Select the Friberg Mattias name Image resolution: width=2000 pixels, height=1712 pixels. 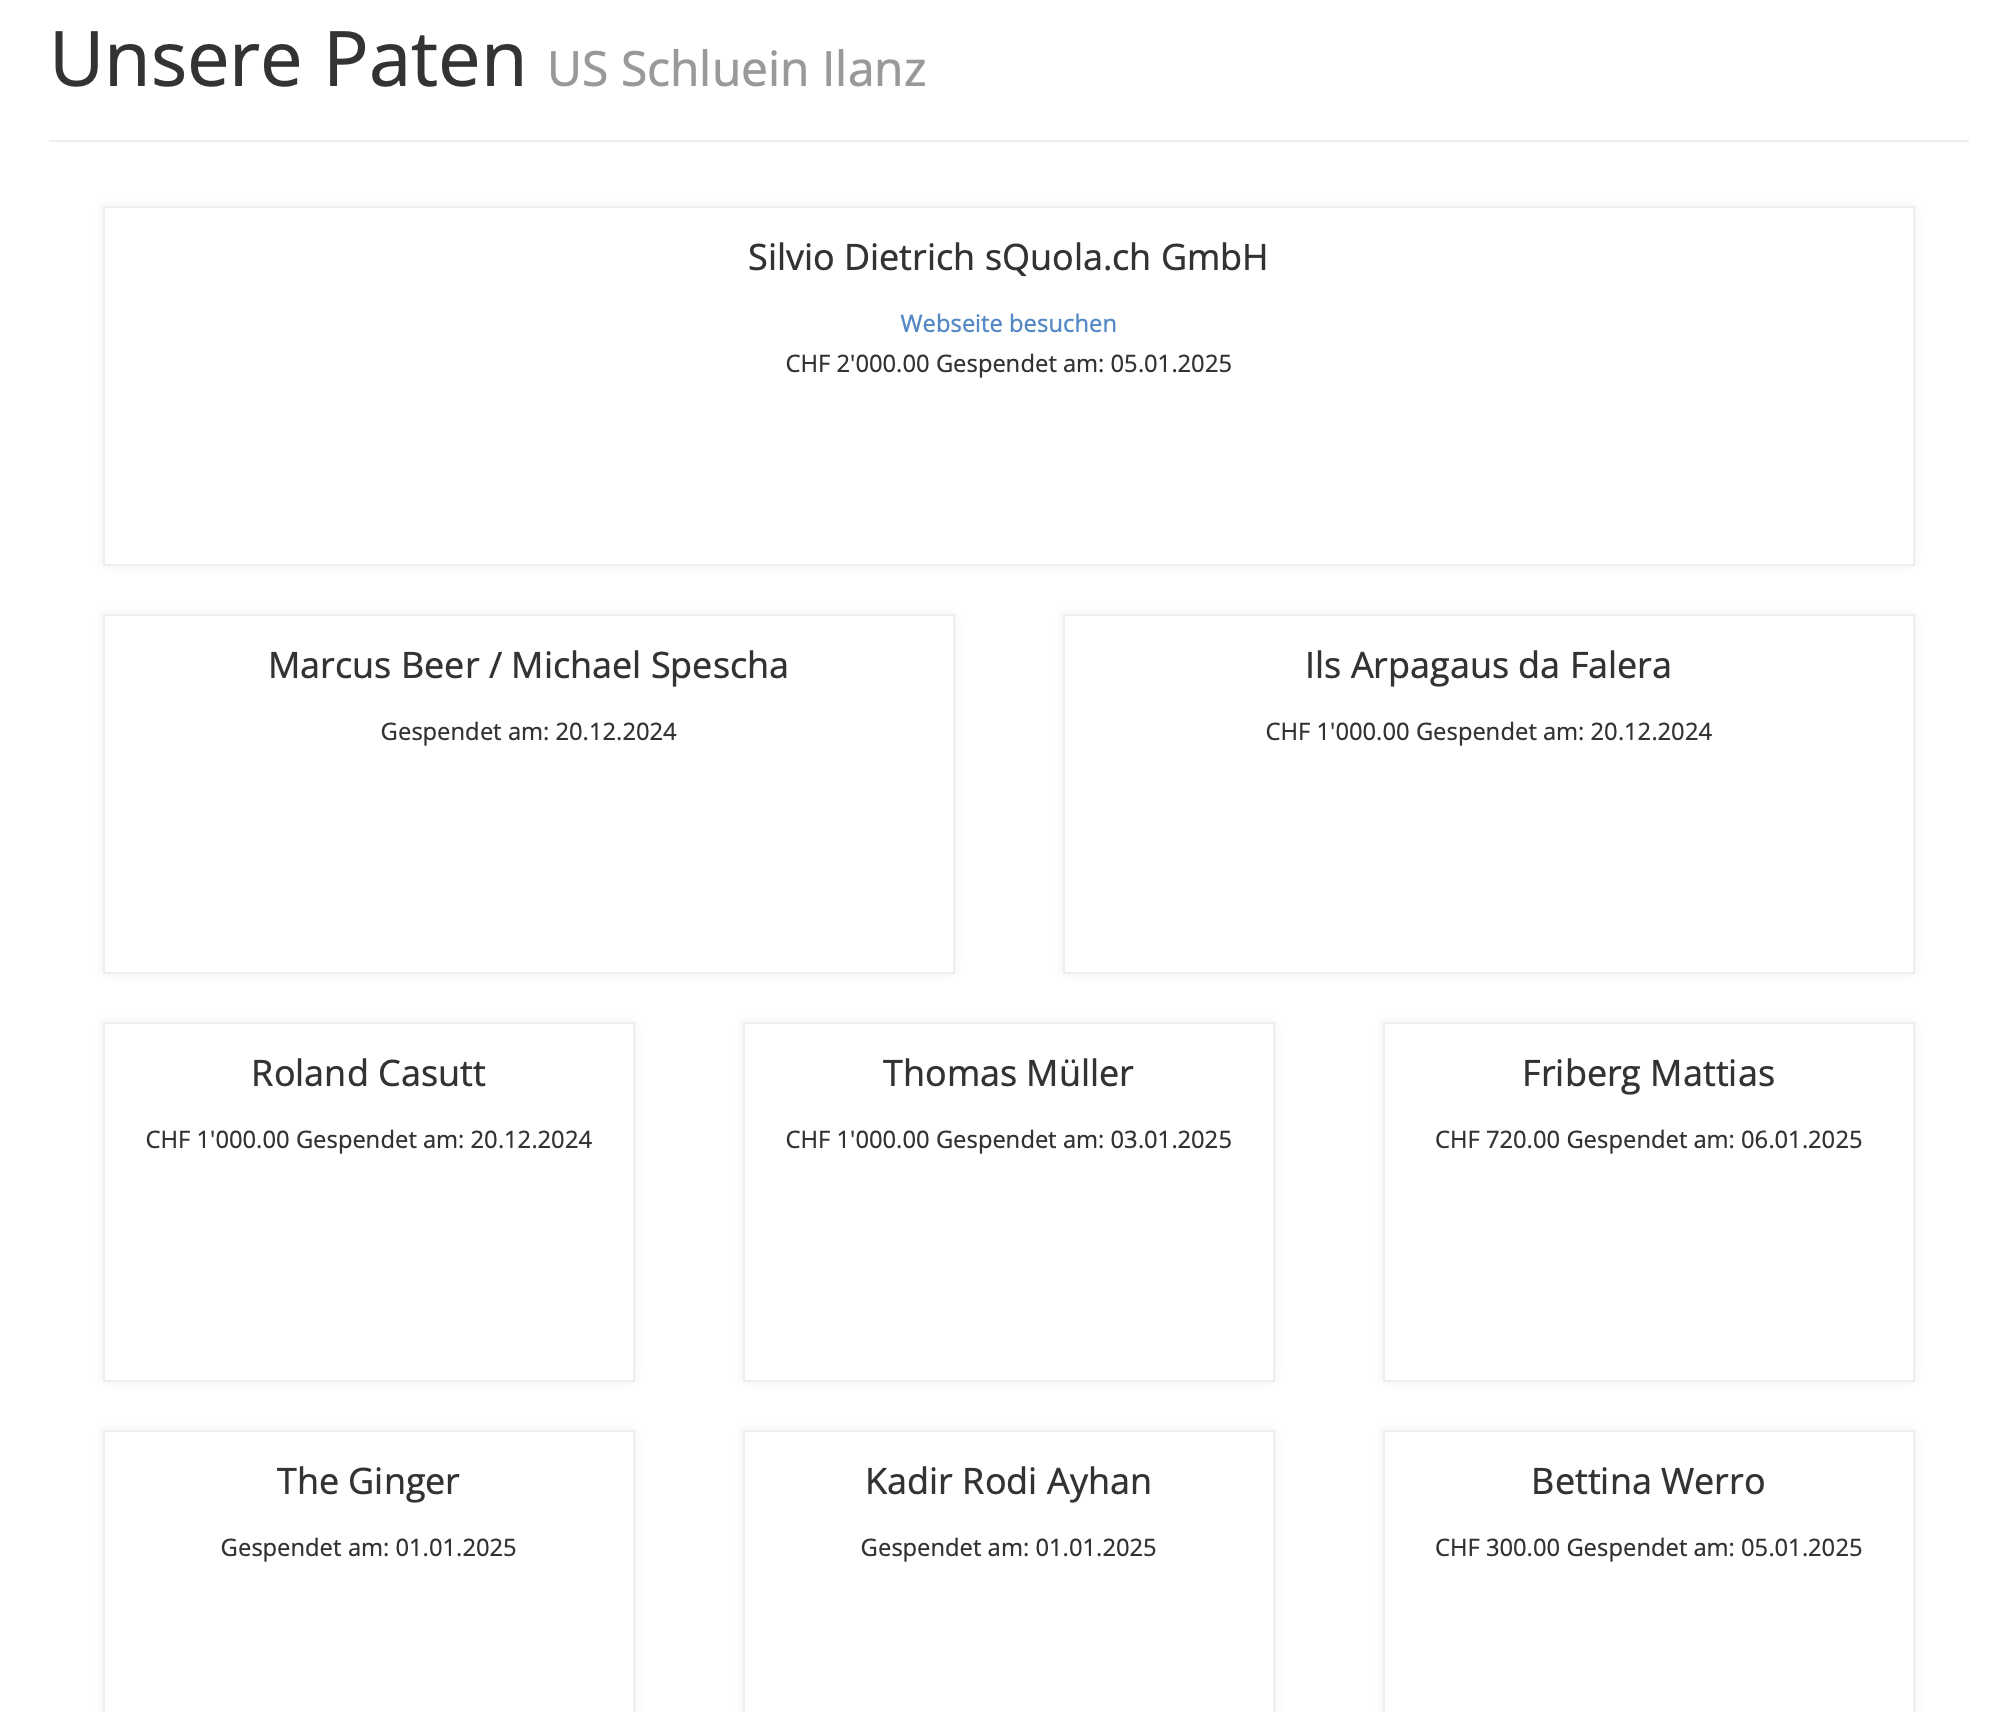[1648, 1073]
